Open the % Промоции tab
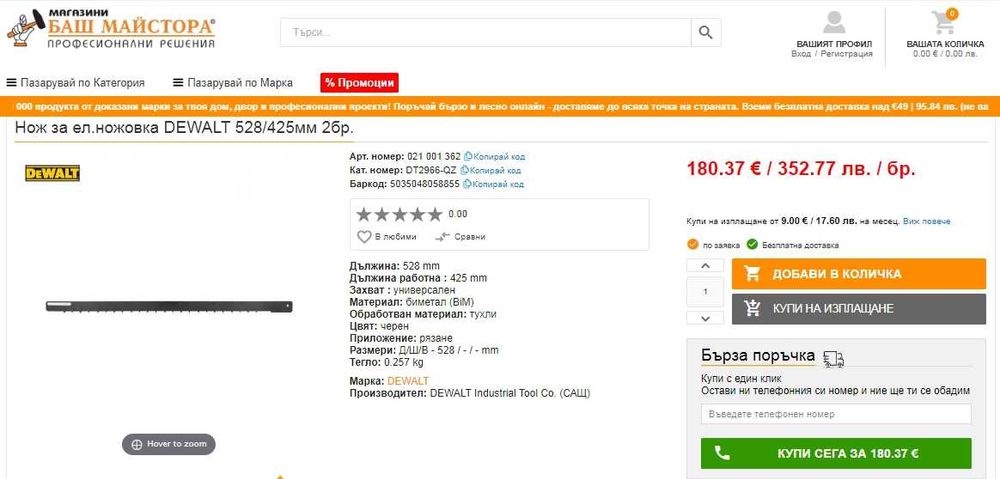The image size is (1000, 479). (359, 83)
